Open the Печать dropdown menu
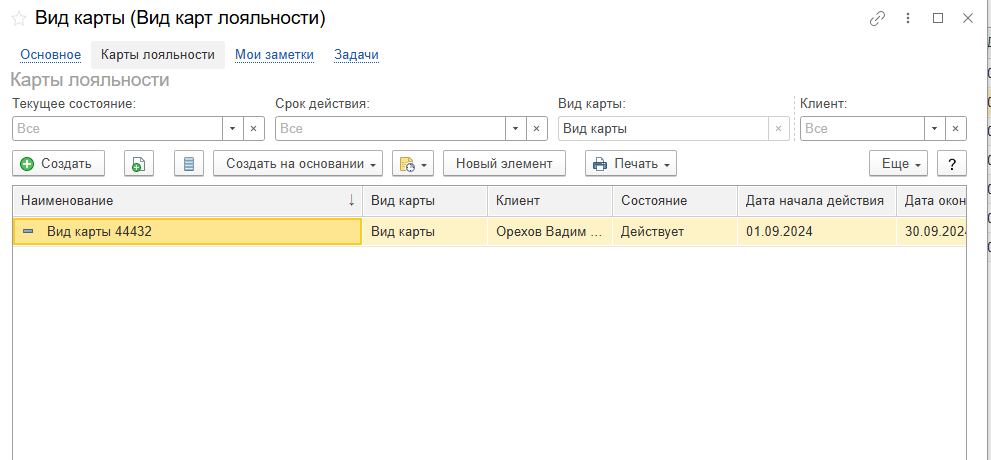 (630, 163)
